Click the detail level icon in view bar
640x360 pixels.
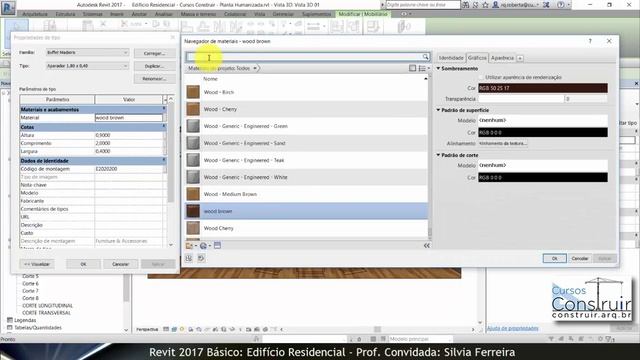[166, 329]
